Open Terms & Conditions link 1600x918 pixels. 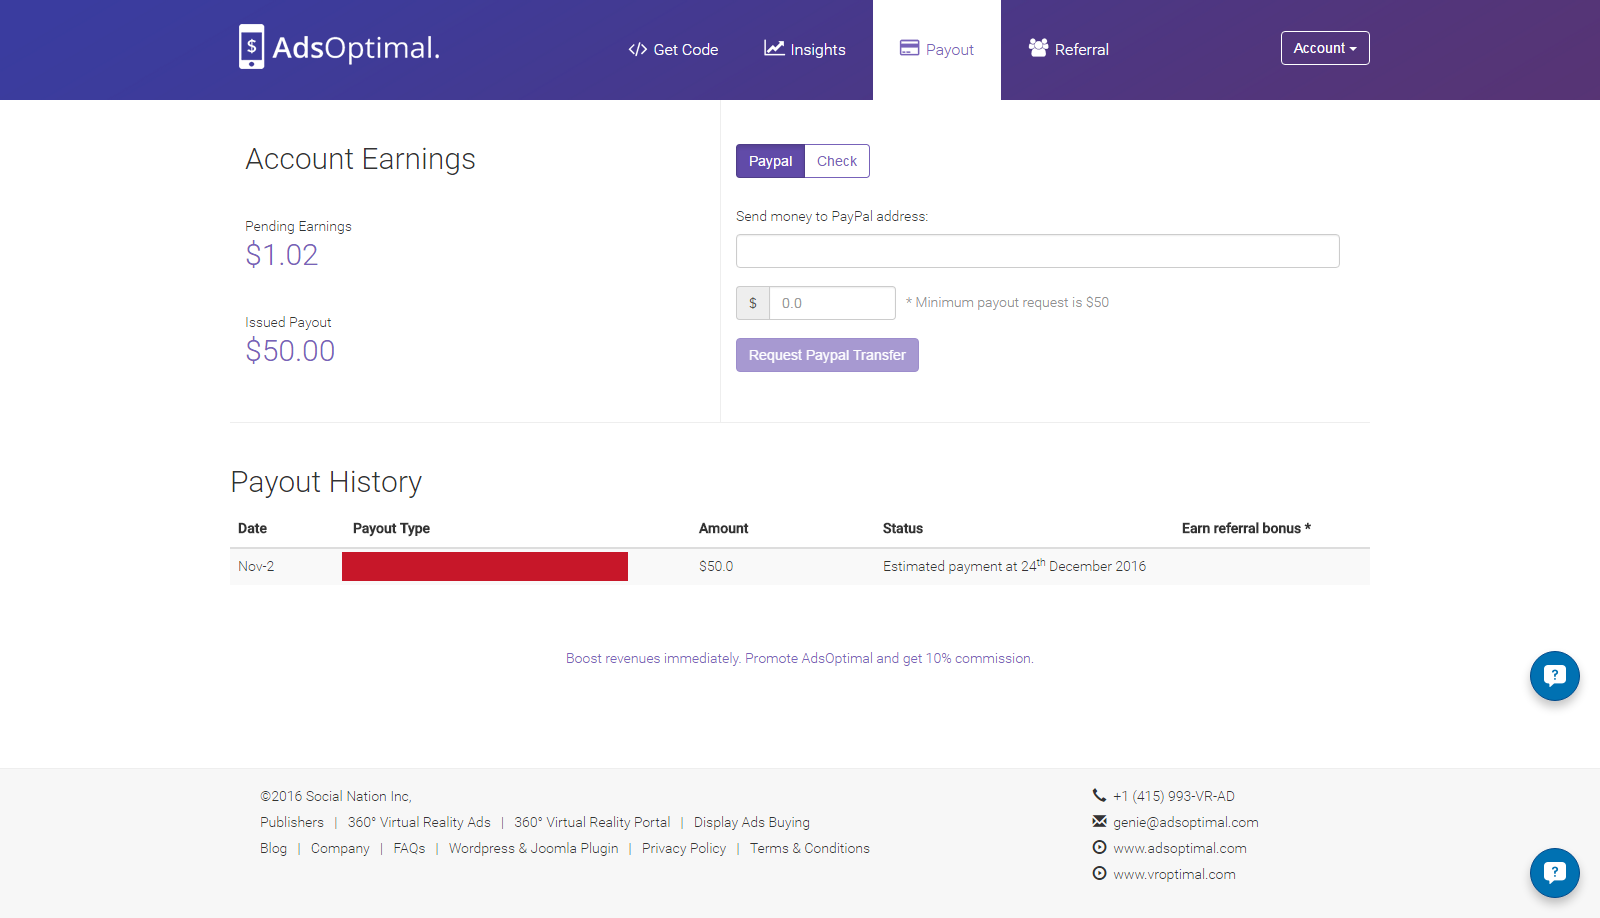810,848
